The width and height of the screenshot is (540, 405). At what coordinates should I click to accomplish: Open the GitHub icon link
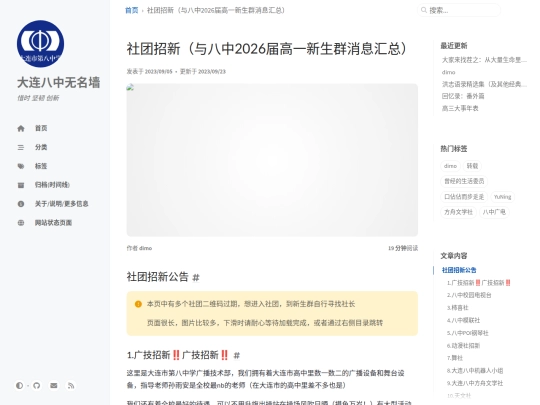pyautogui.click(x=37, y=386)
